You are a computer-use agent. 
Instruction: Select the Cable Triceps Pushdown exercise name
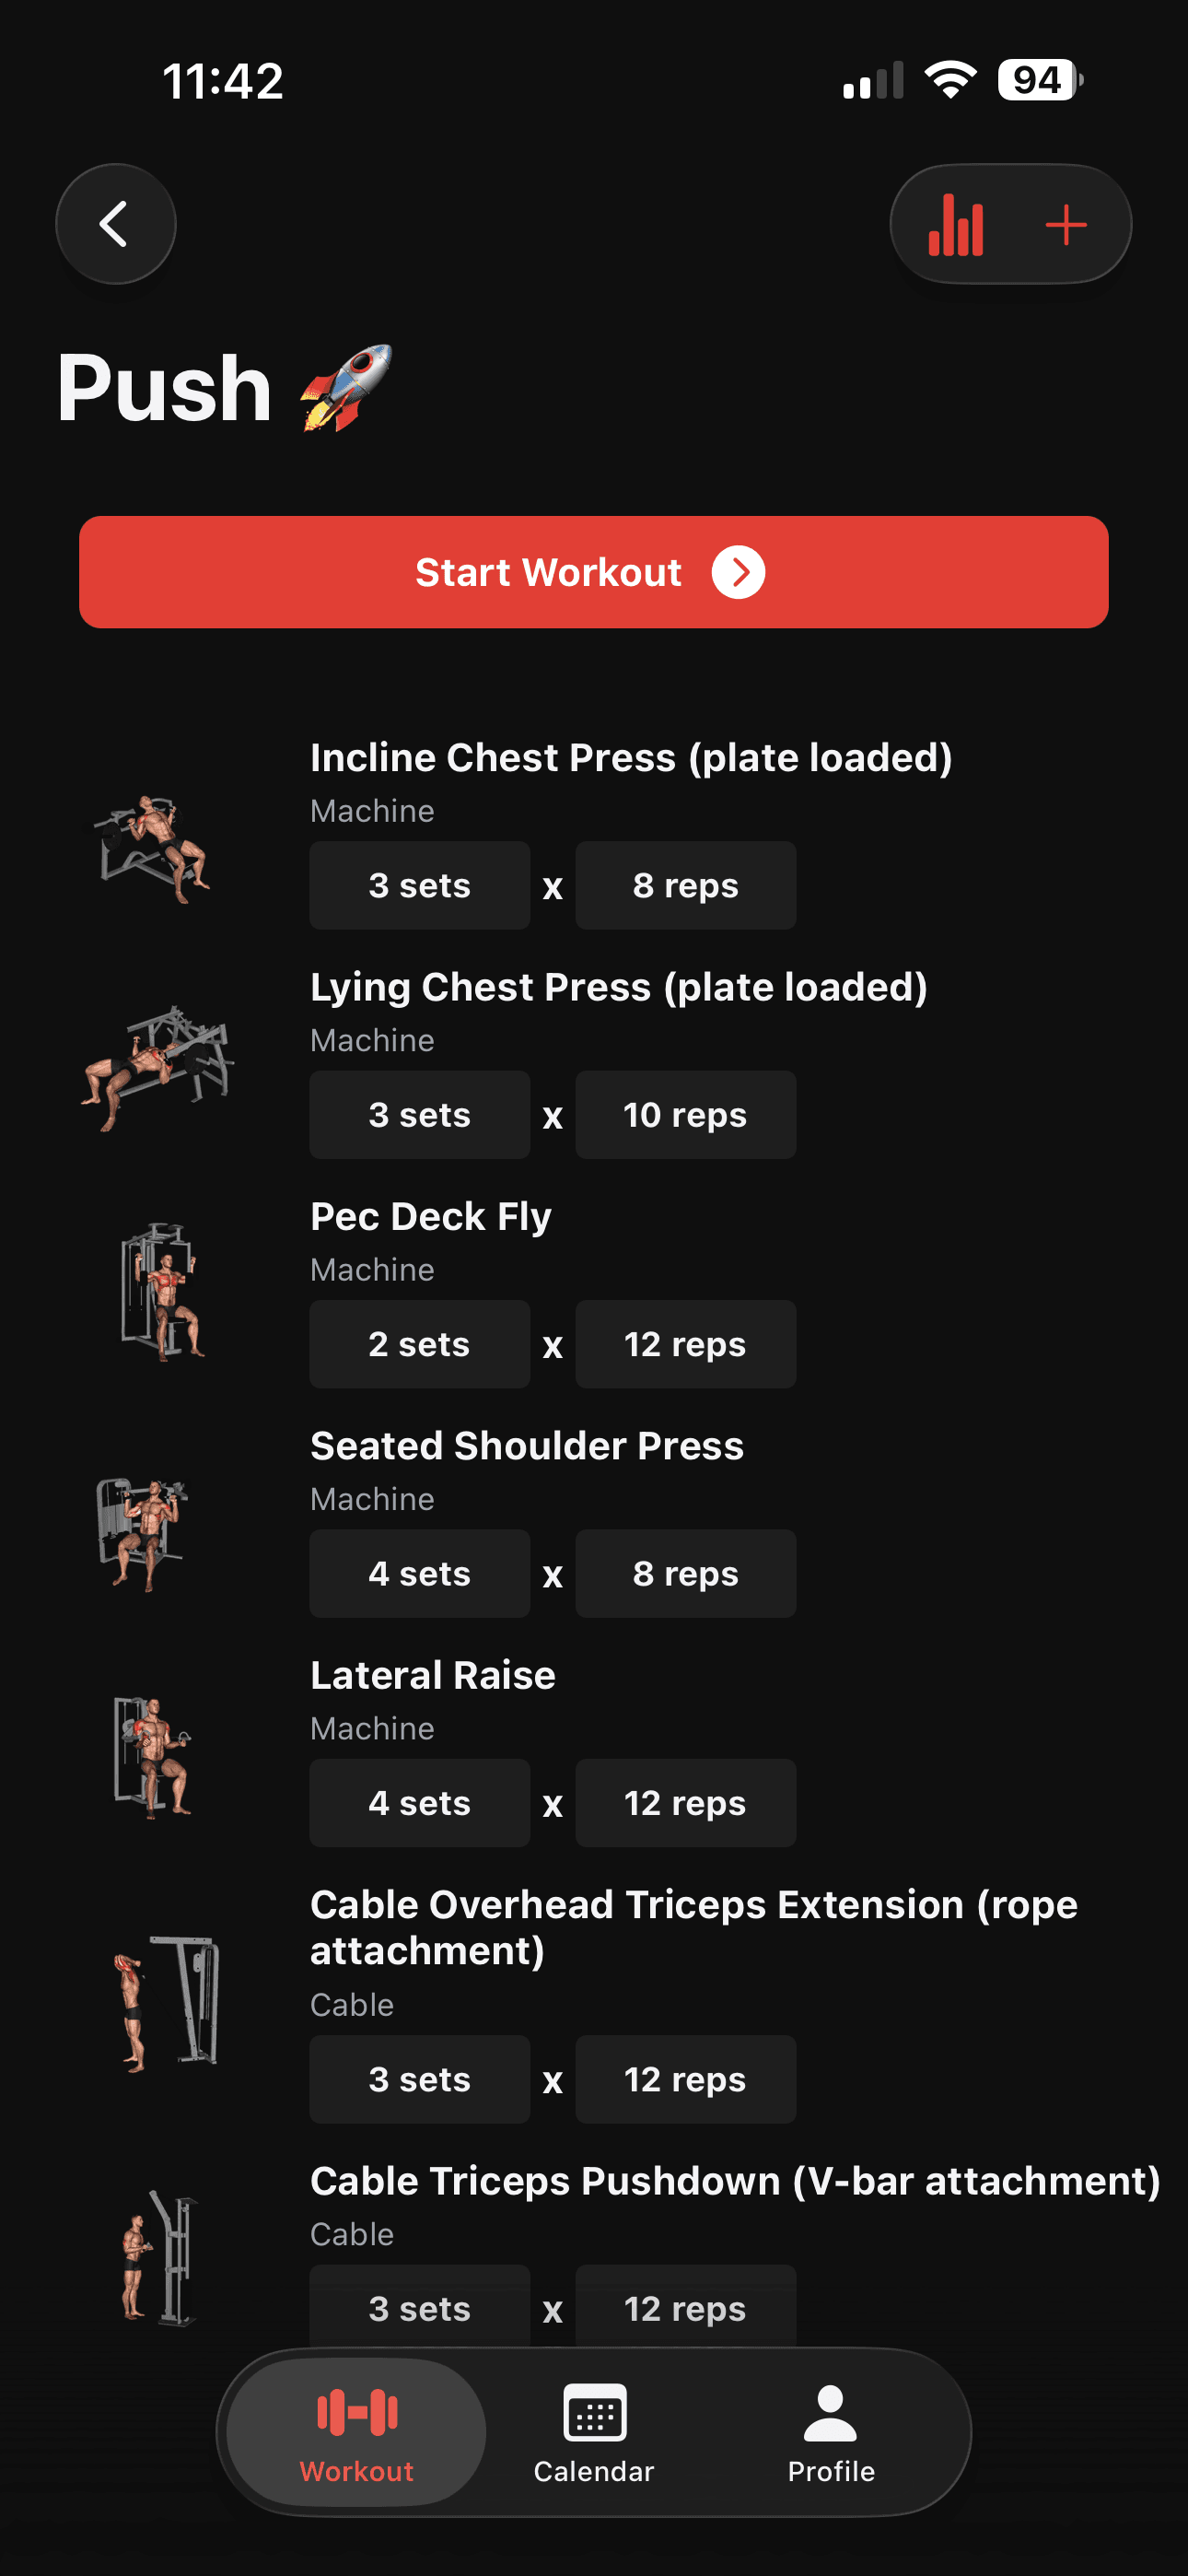pyautogui.click(x=735, y=2180)
